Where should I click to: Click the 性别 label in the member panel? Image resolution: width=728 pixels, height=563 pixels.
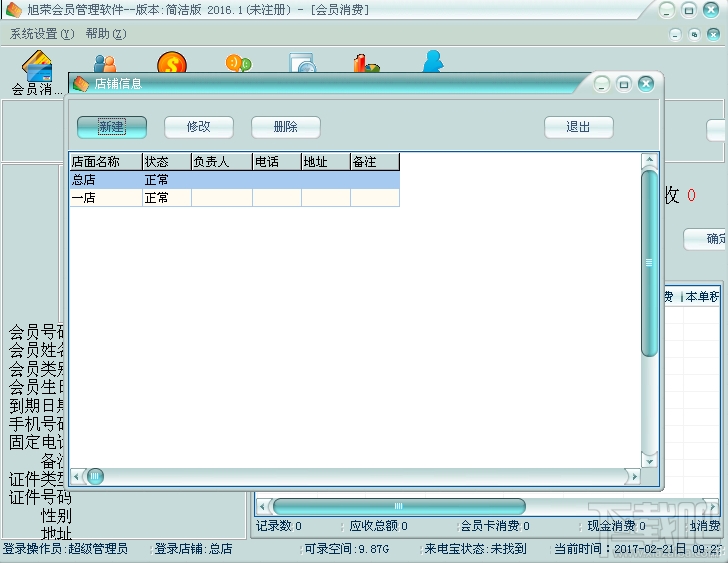[56, 515]
